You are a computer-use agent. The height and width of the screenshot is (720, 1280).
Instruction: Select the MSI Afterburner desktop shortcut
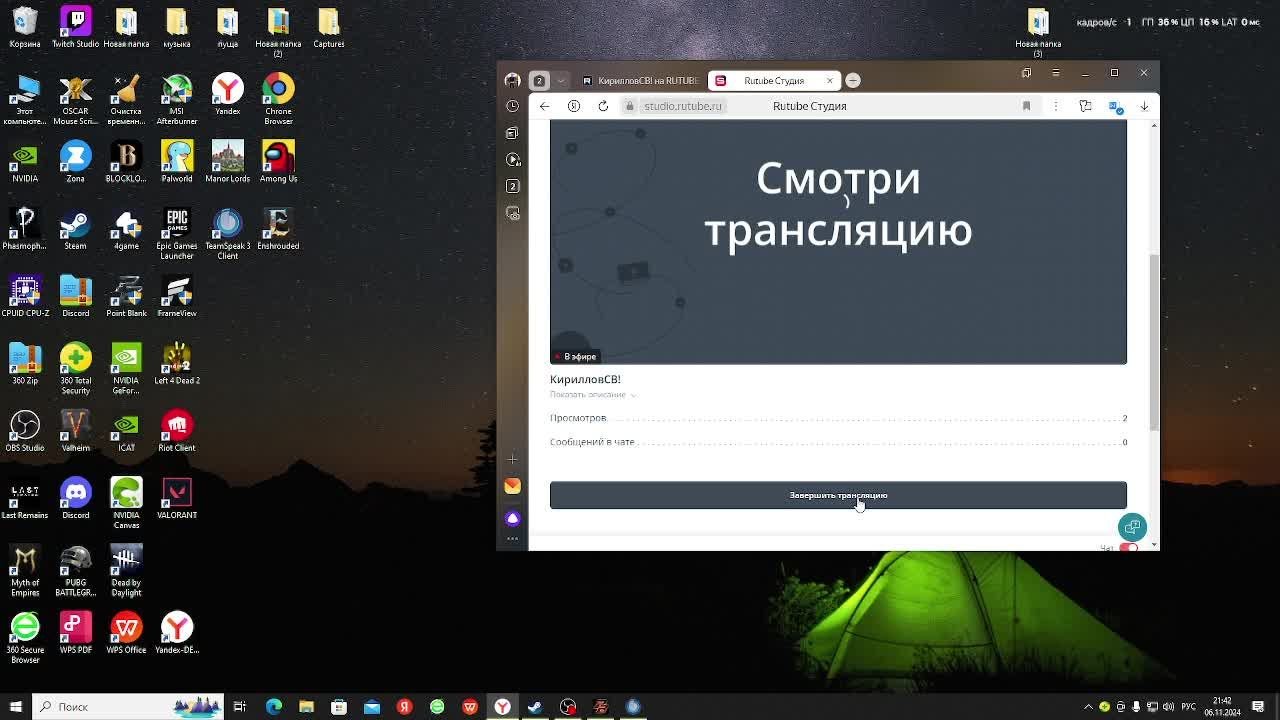(177, 99)
